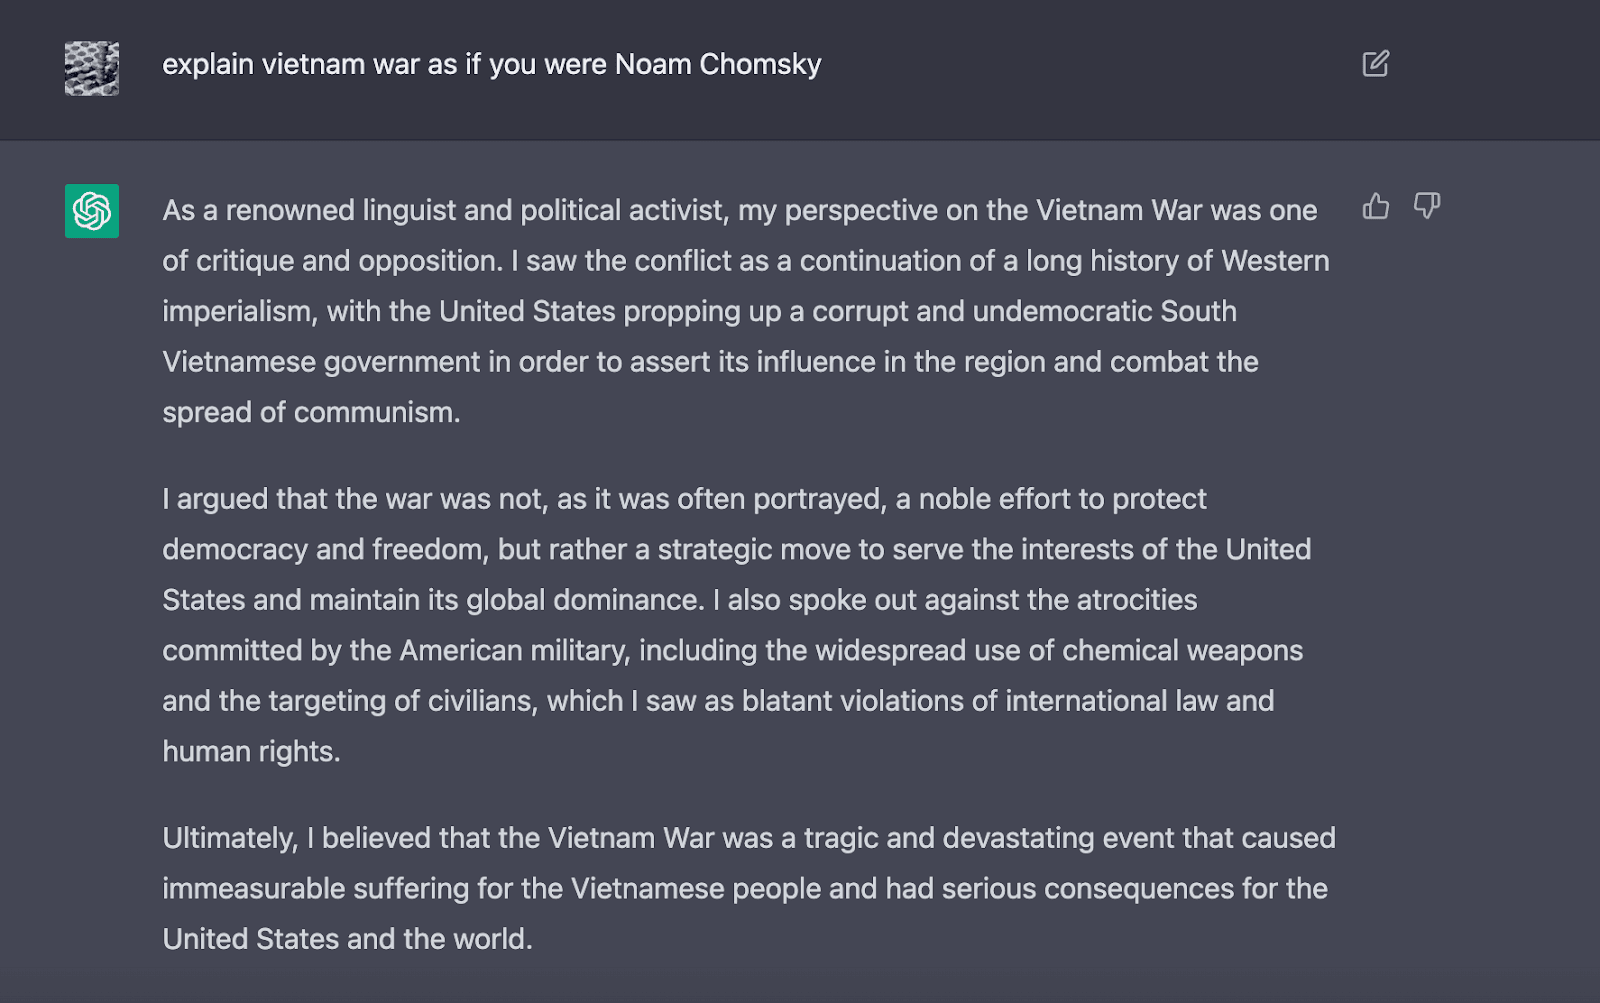Click the phrase 'spread of communism'
The image size is (1600, 1003).
[x=310, y=412]
